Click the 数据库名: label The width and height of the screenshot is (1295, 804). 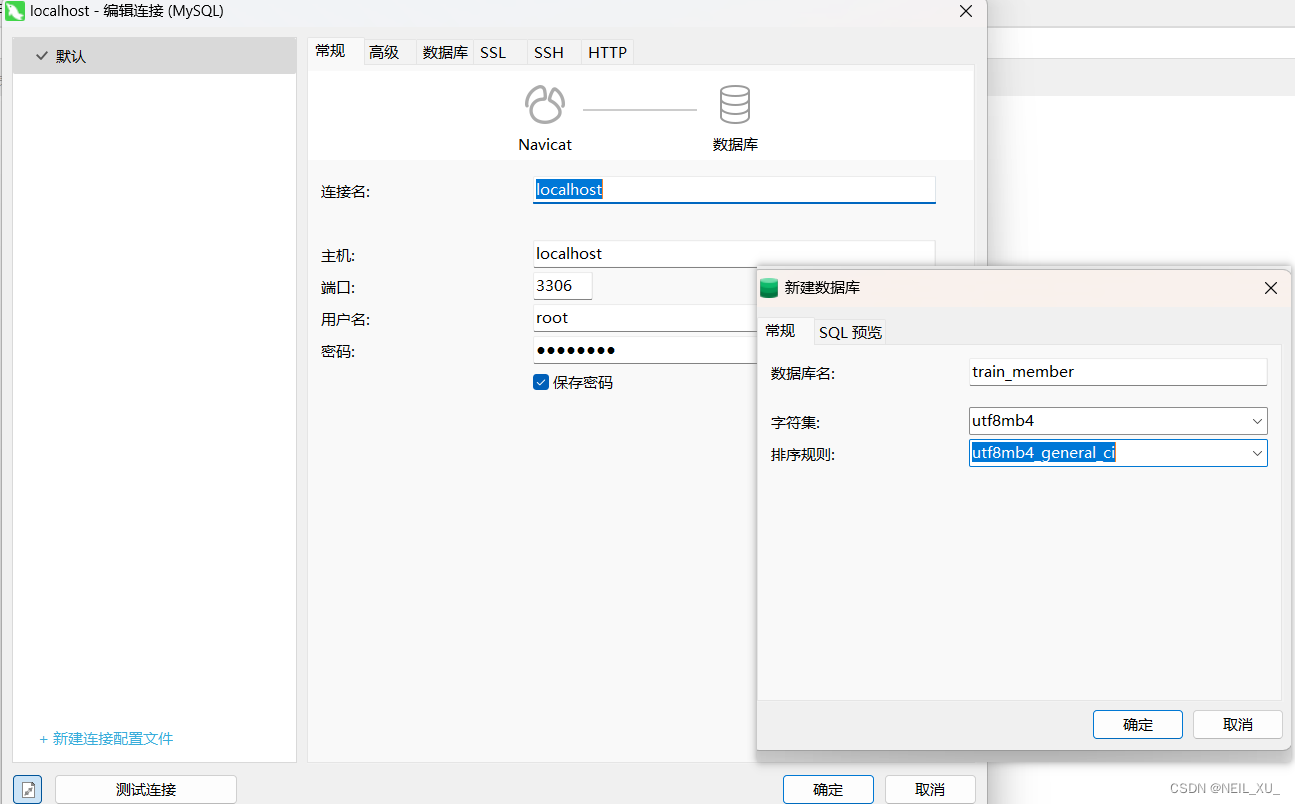pos(802,373)
